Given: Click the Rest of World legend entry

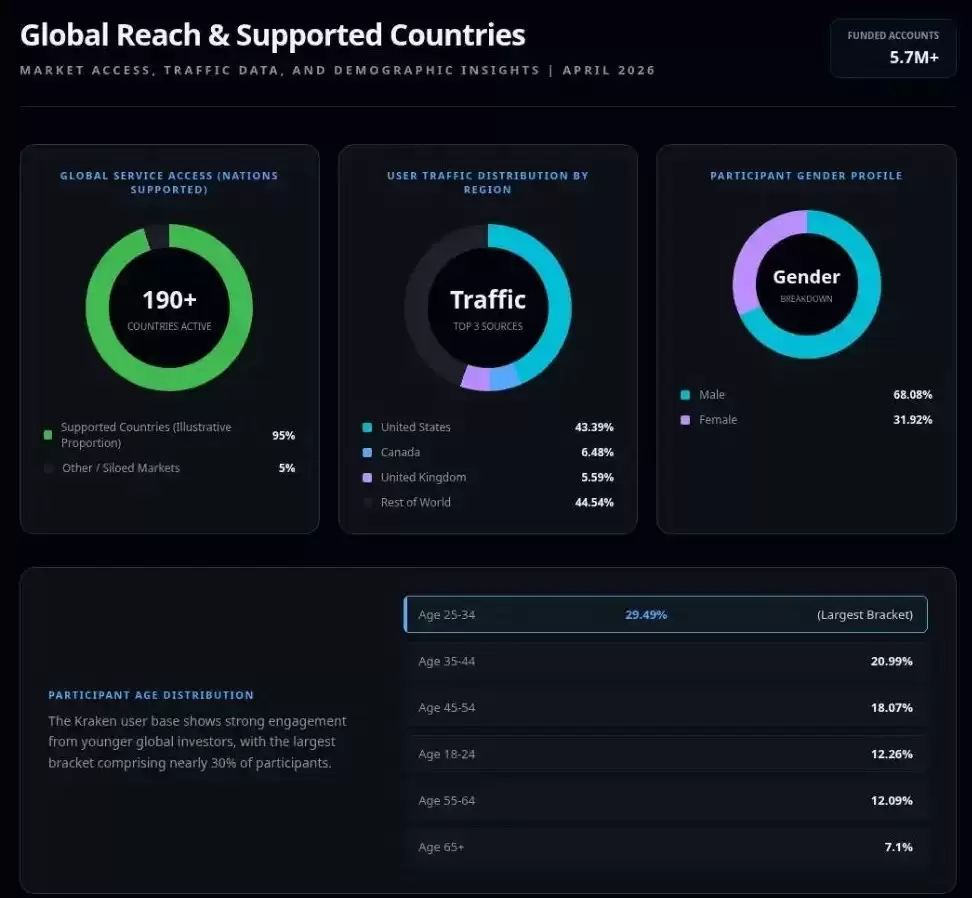Looking at the screenshot, I should 488,503.
